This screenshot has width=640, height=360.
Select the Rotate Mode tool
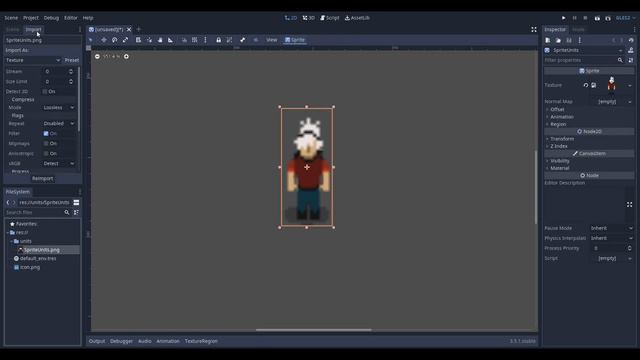click(x=115, y=40)
